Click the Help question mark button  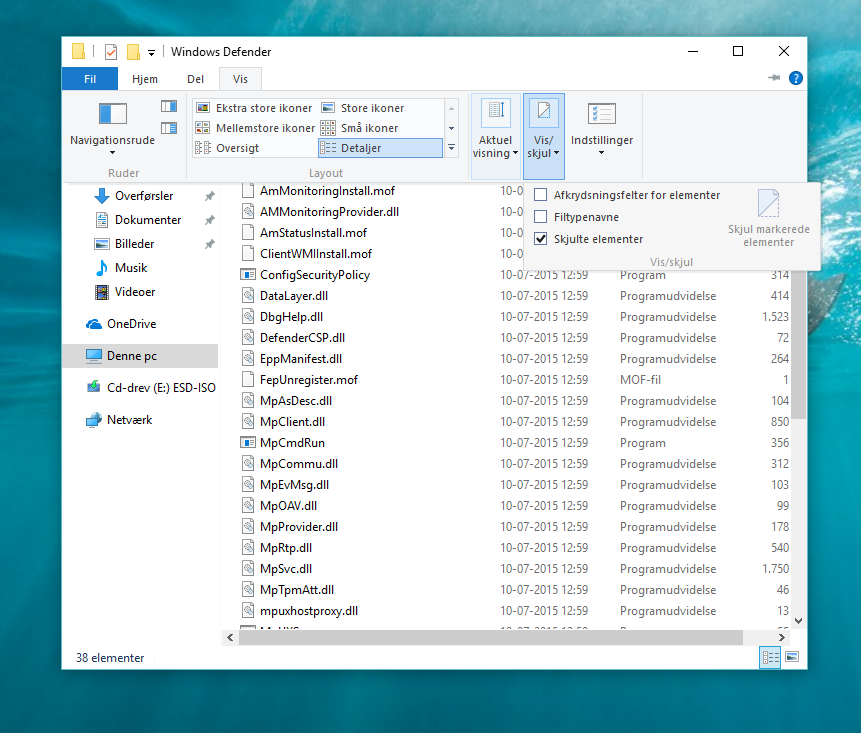(x=795, y=77)
